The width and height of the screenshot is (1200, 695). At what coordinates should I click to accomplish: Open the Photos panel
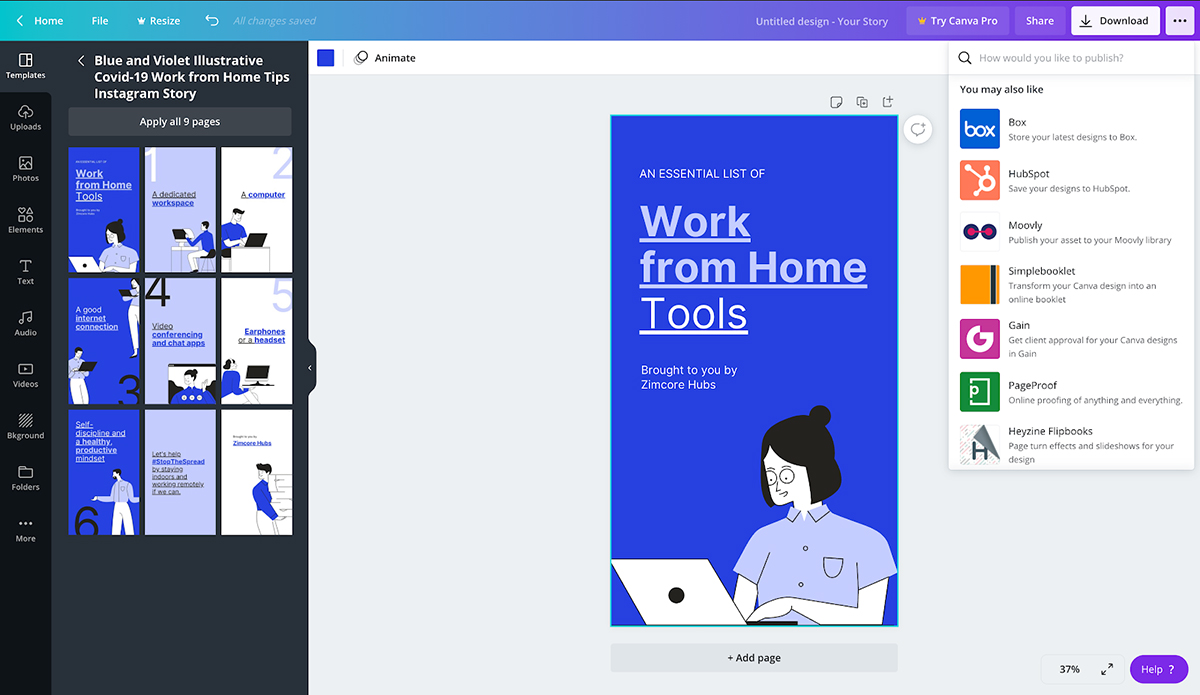click(x=25, y=168)
